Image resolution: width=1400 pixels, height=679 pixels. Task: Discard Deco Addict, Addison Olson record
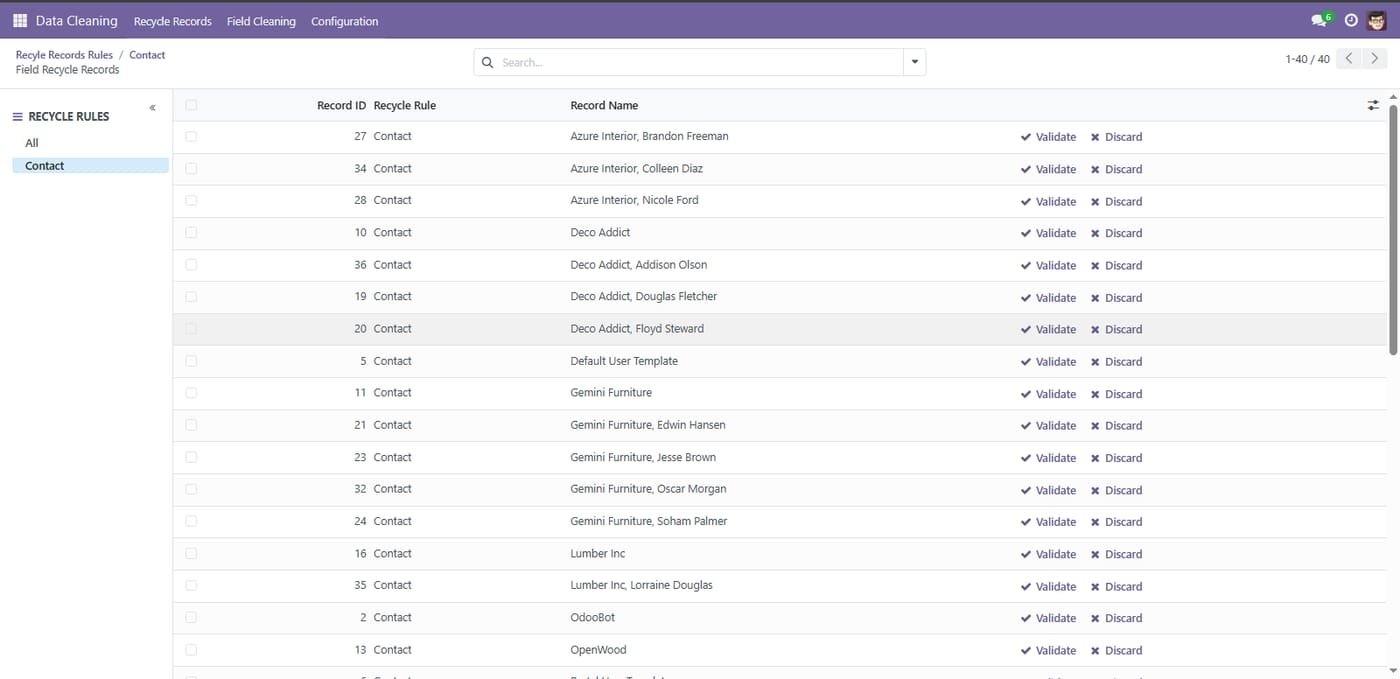coord(1116,265)
